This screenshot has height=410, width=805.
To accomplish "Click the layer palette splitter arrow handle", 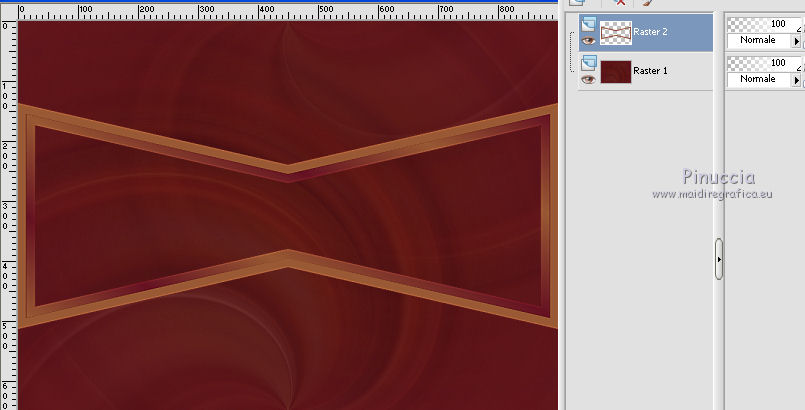I will tap(719, 259).
